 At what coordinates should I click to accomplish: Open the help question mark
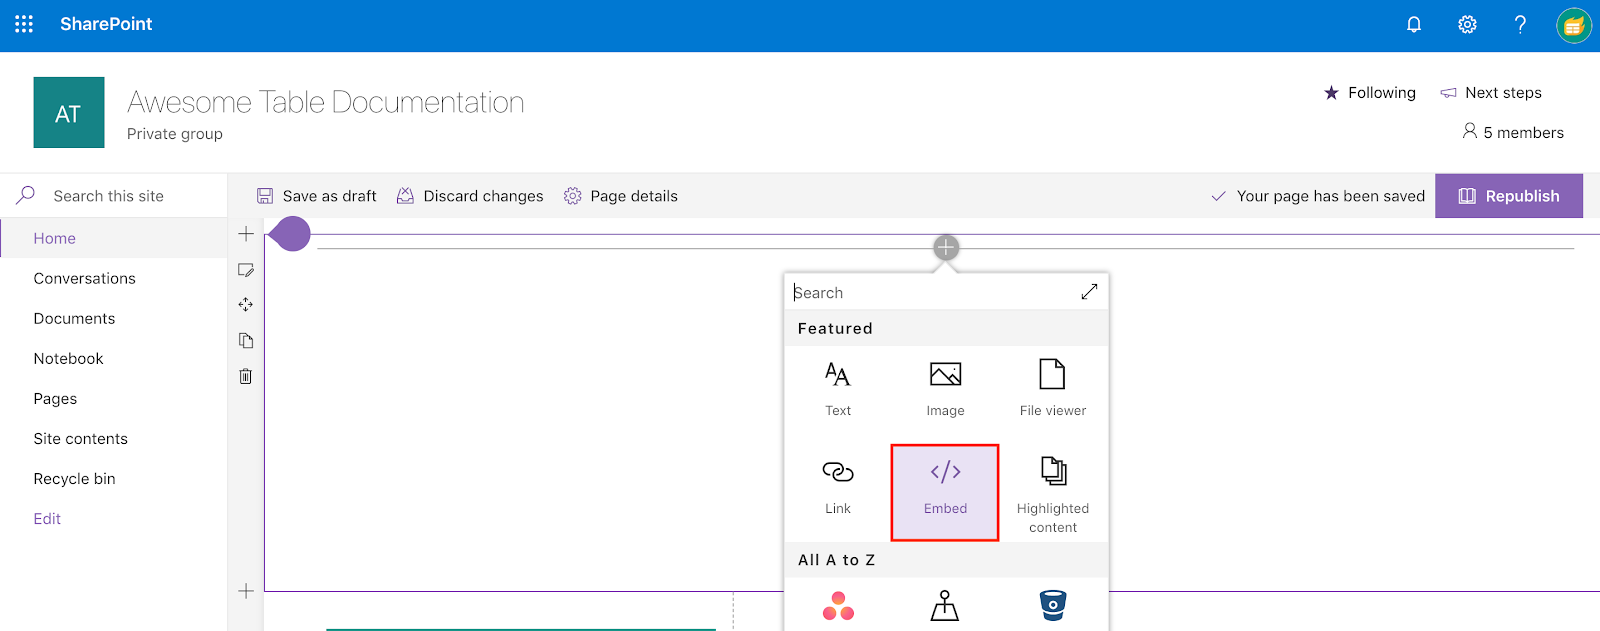point(1520,25)
